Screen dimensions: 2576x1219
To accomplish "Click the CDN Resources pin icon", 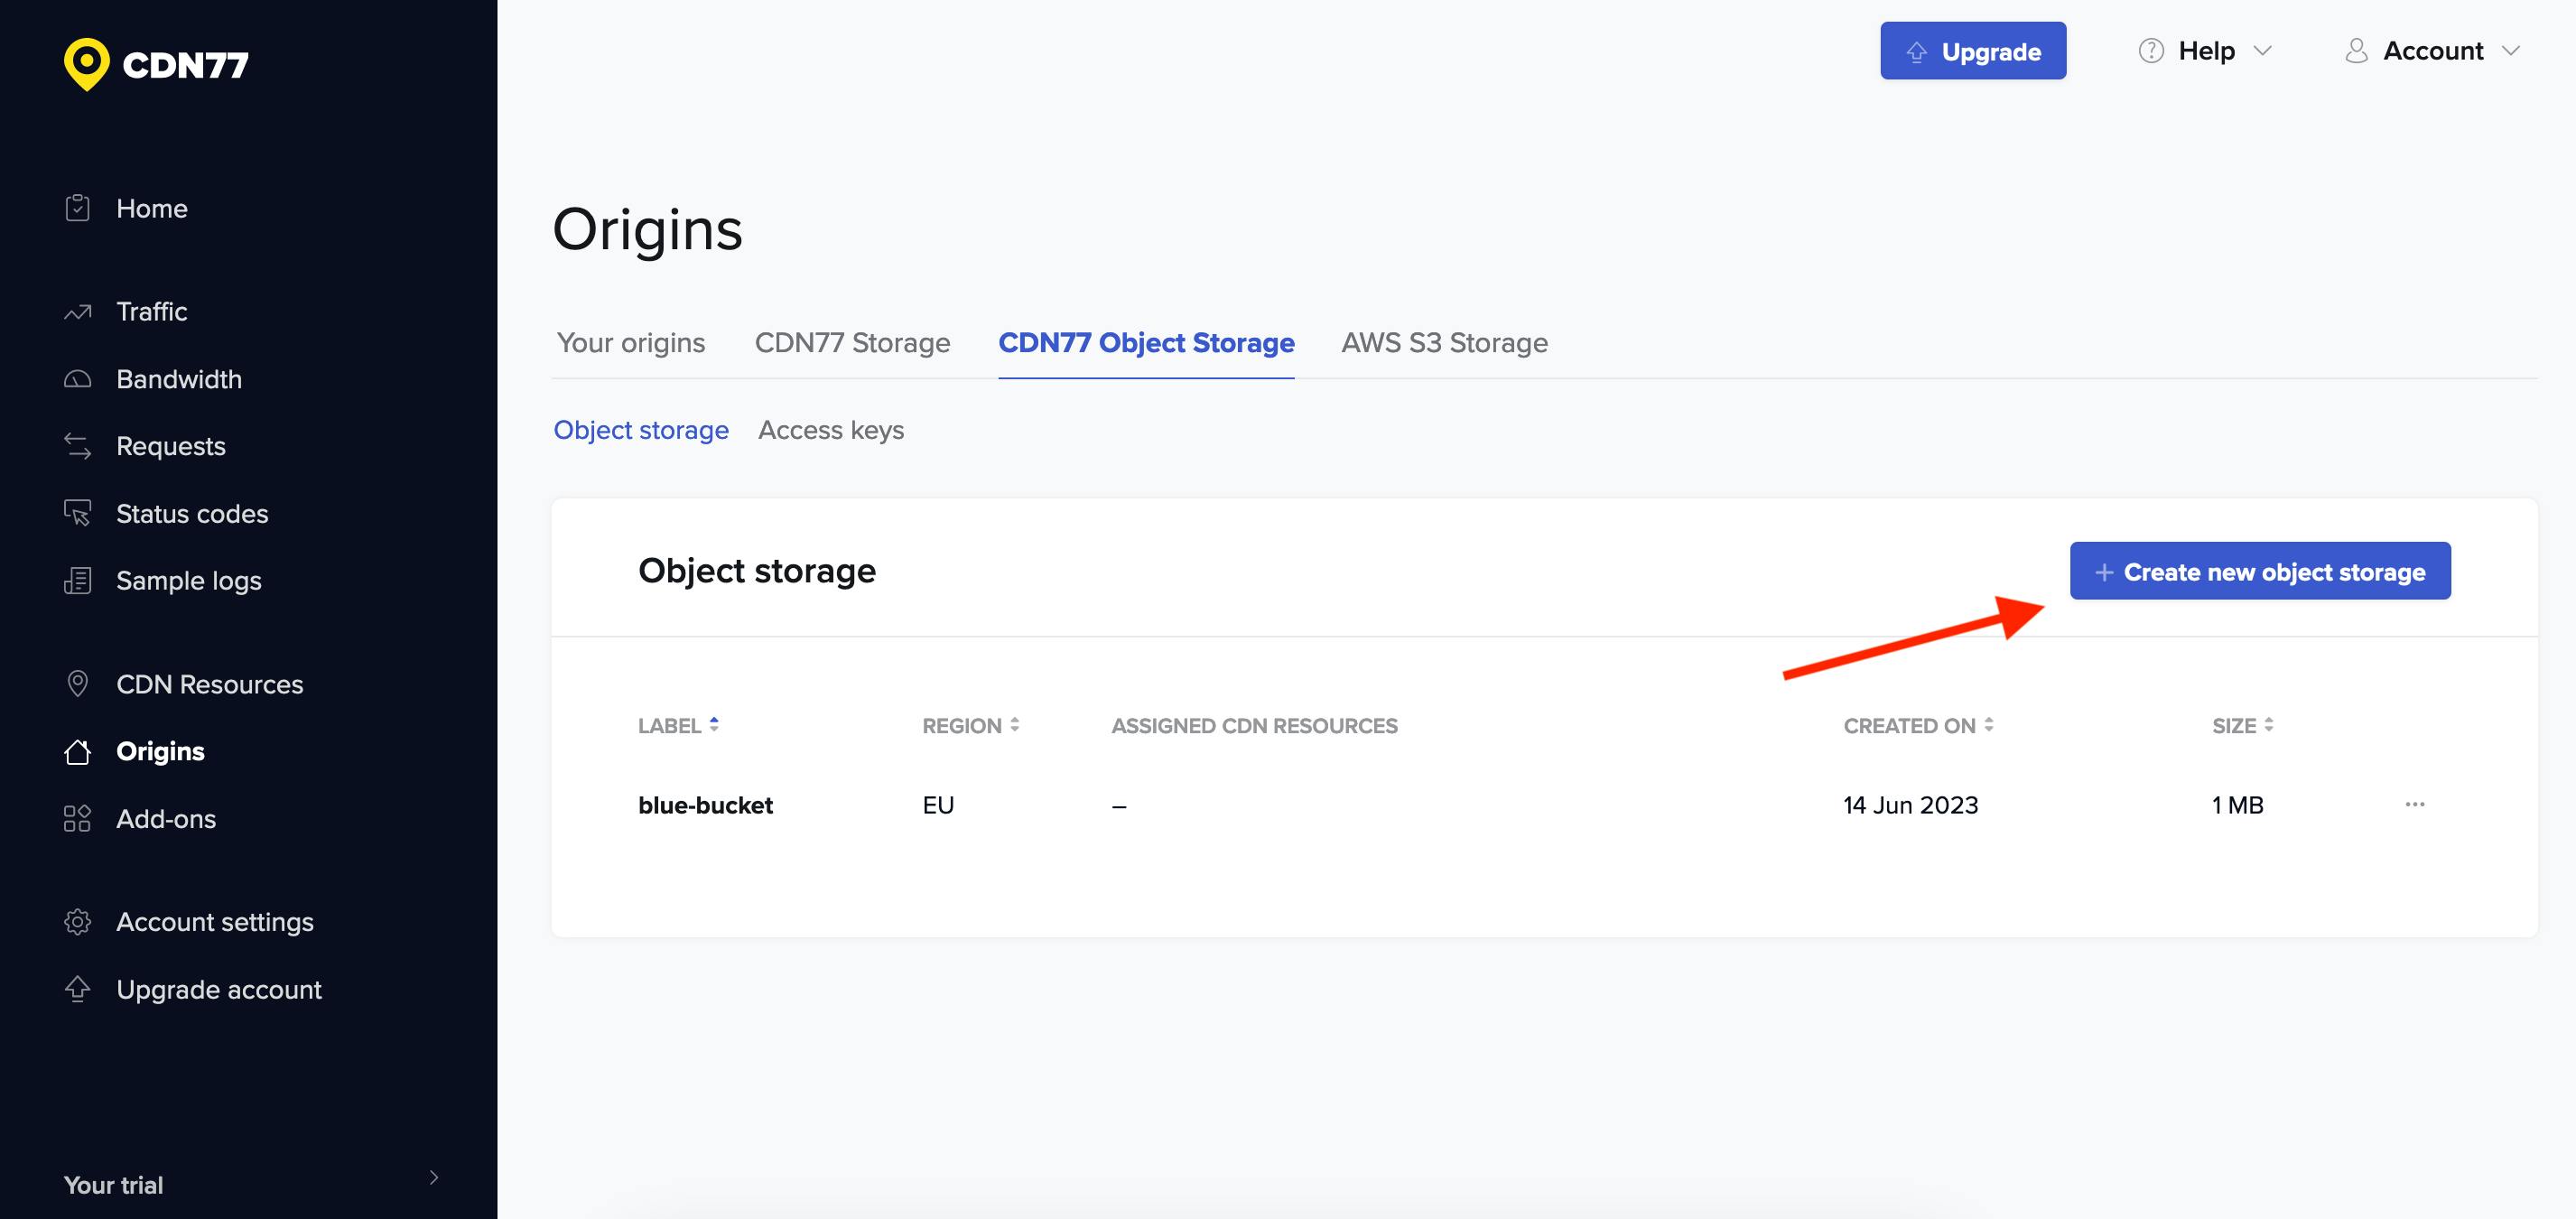I will coord(78,684).
